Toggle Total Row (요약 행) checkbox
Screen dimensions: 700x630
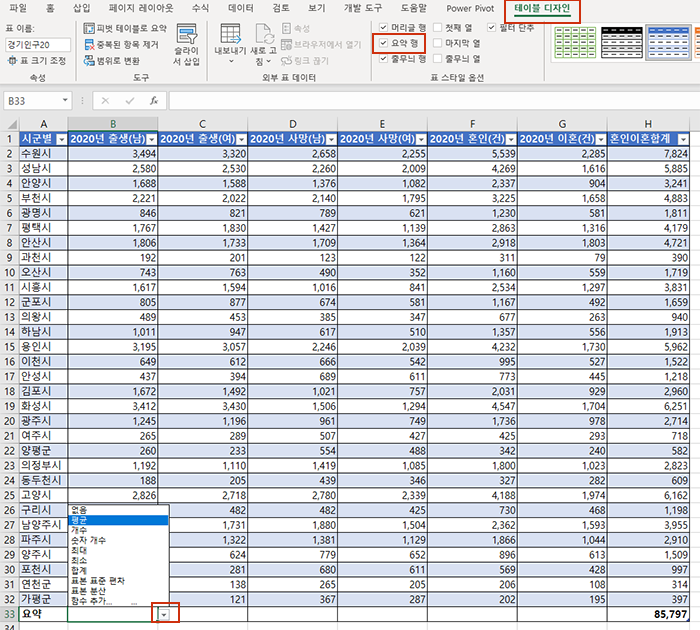tap(383, 43)
